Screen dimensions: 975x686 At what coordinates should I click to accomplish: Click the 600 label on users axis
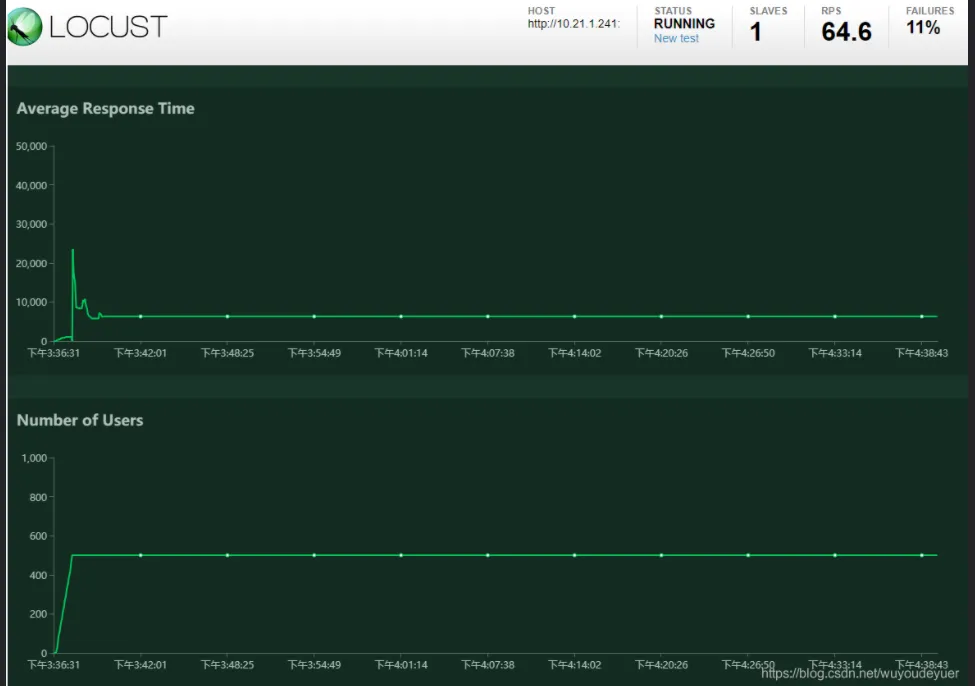(38, 536)
